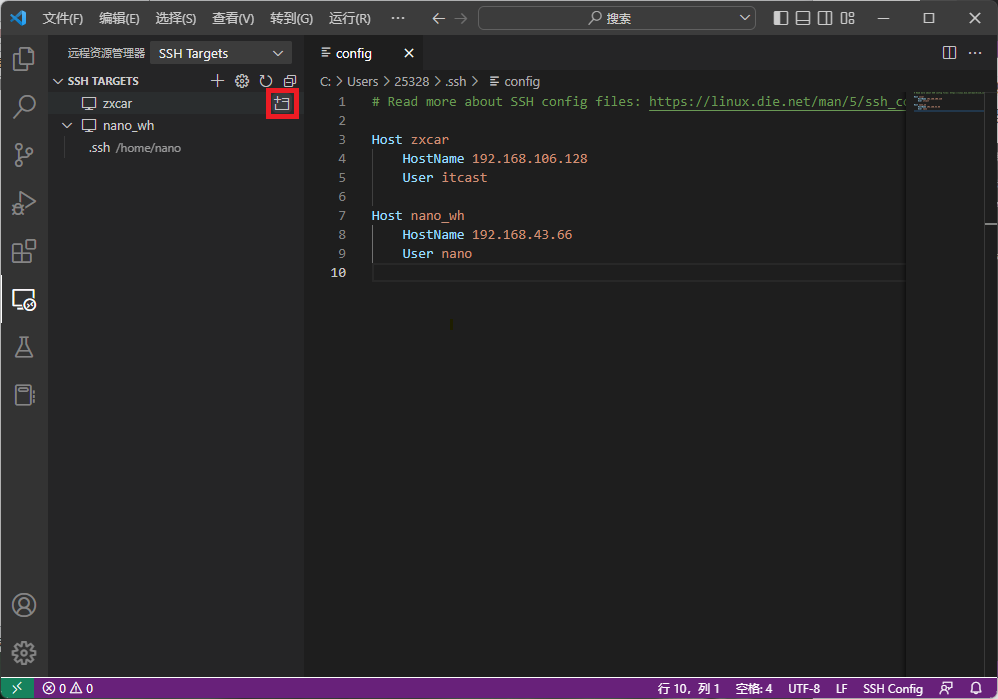Open the 文件(F) menu
Image resolution: width=998 pixels, height=699 pixels.
click(63, 18)
